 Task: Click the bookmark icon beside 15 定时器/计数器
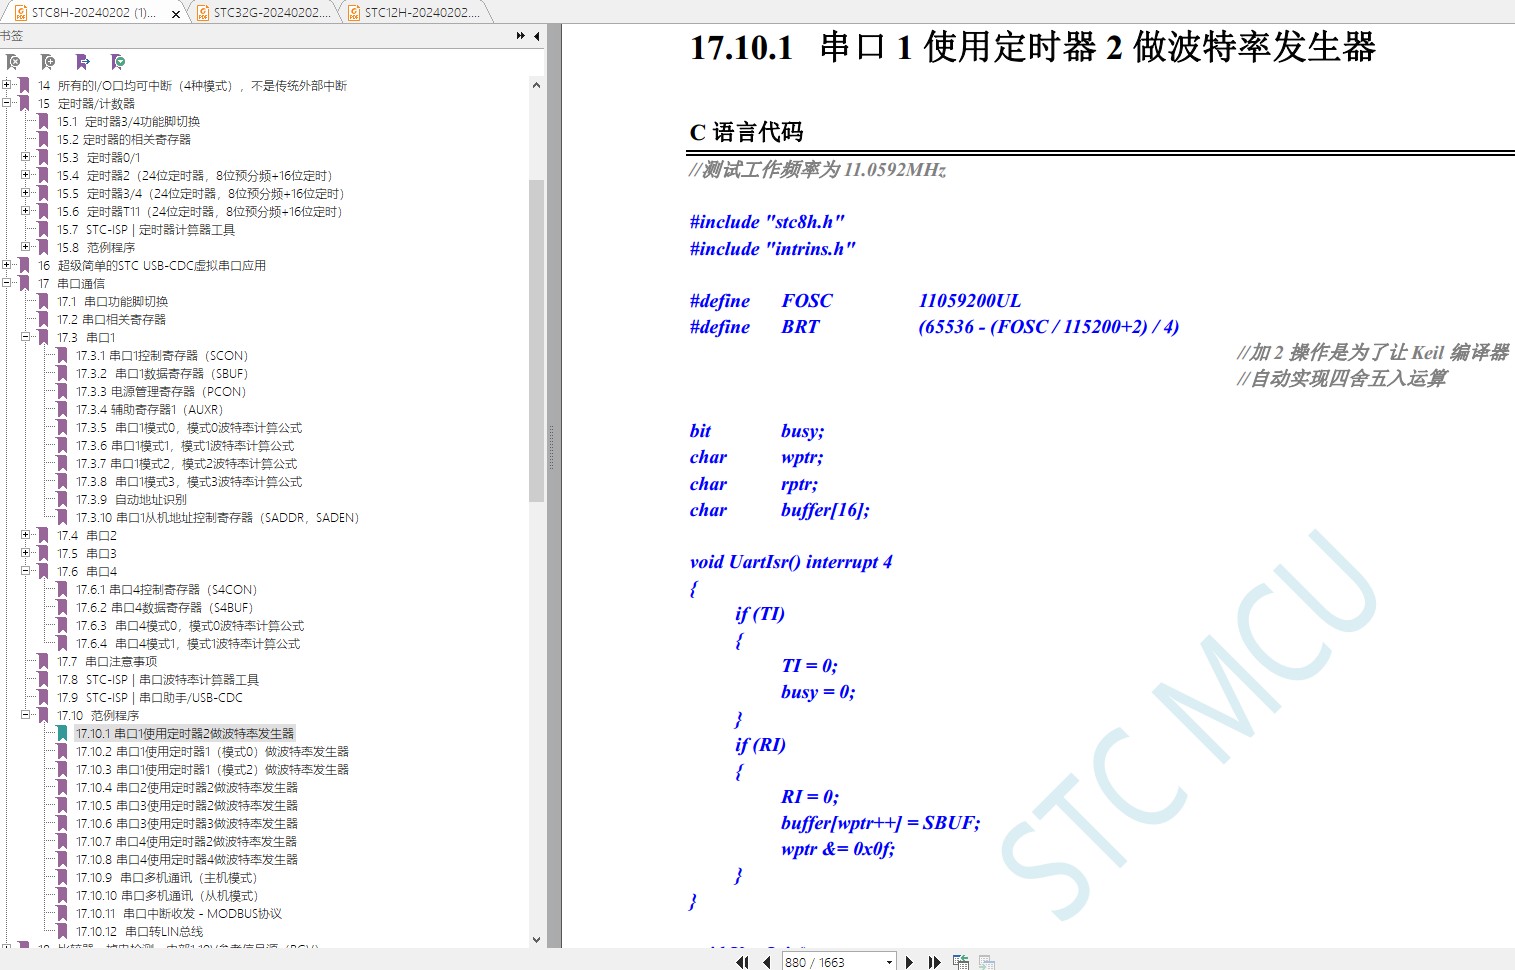tap(24, 104)
